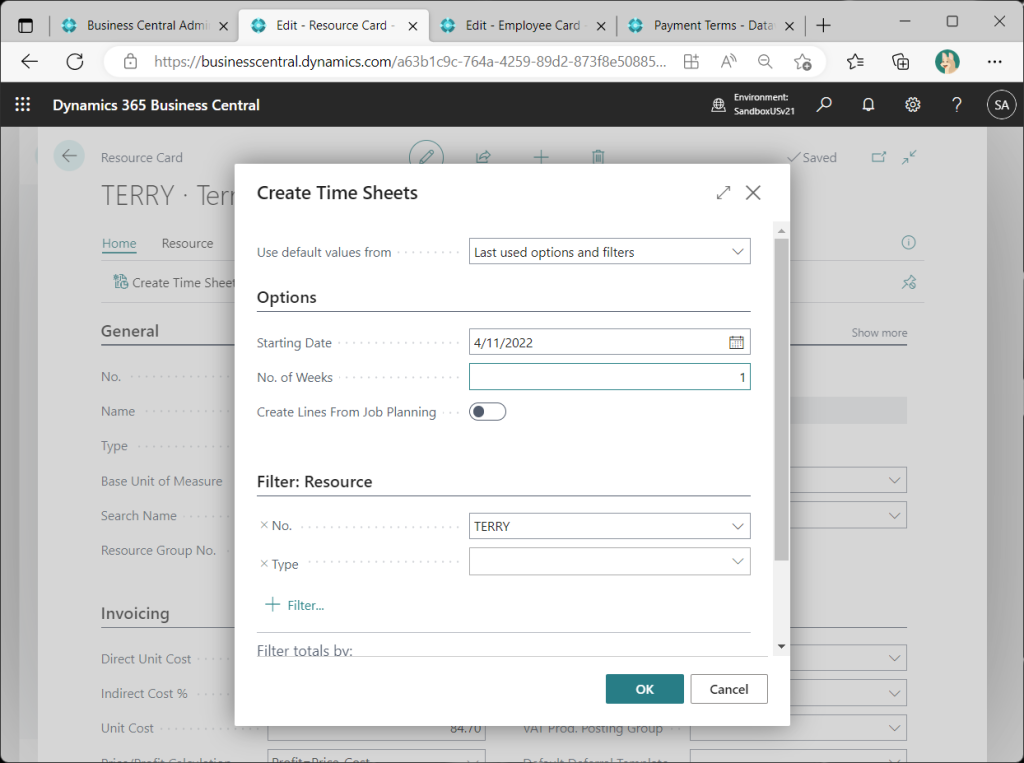Click the dialog vertical scrollbar thumb
Viewport: 1024px width, 763px height.
coord(781,399)
